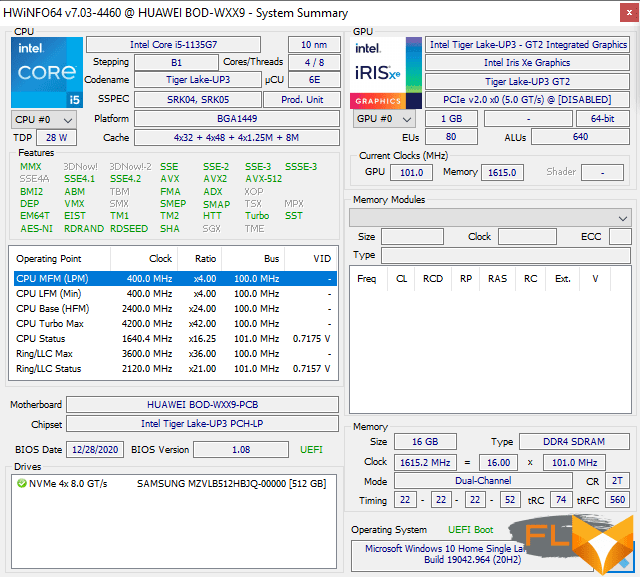Open the GPU #0 selector dropdown

[x=384, y=119]
